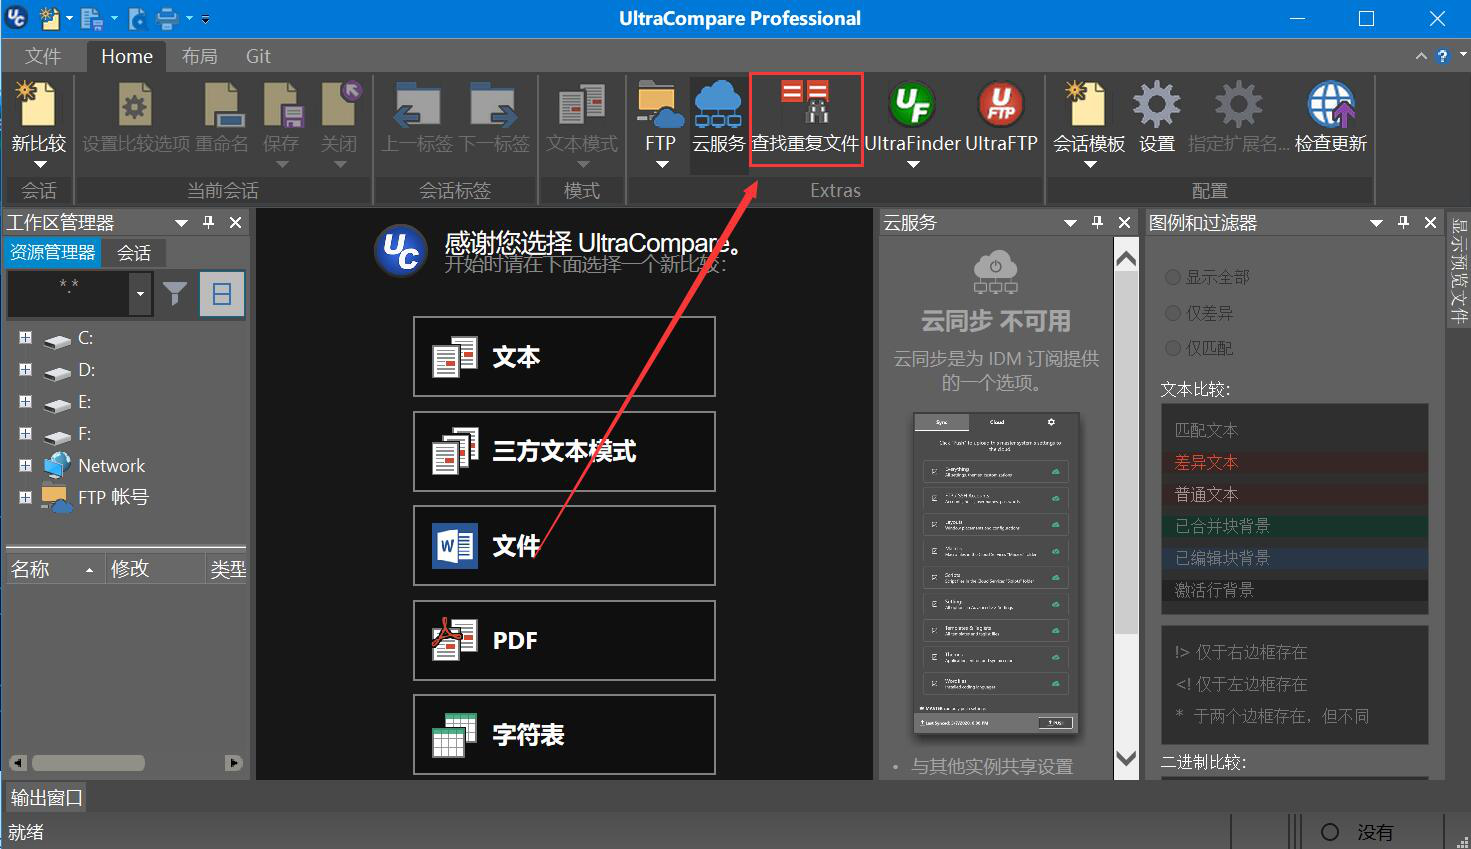Open UltraFinder from the ribbon
Image resolution: width=1471 pixels, height=849 pixels.
(912, 122)
